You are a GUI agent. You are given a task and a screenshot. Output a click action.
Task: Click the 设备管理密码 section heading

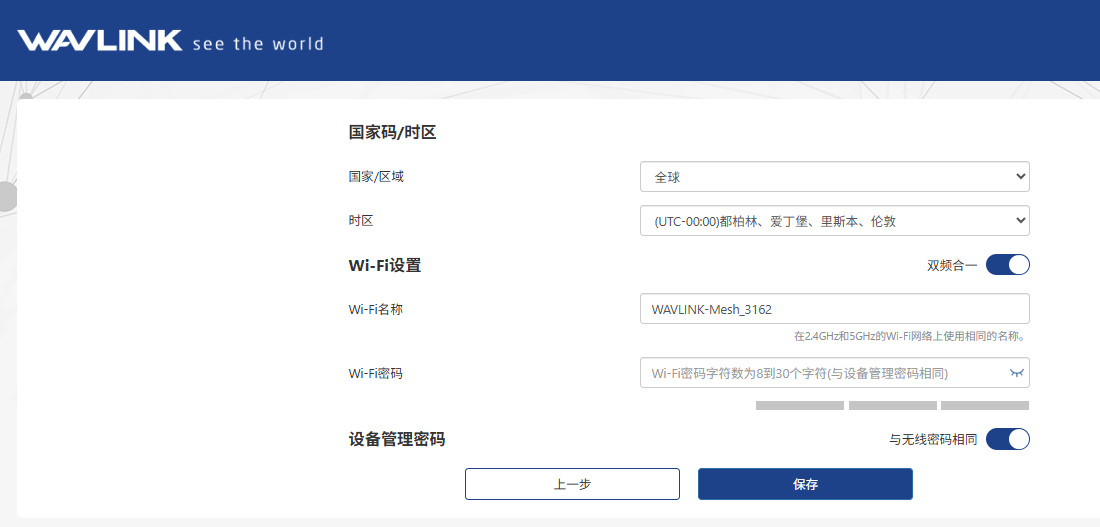(396, 439)
